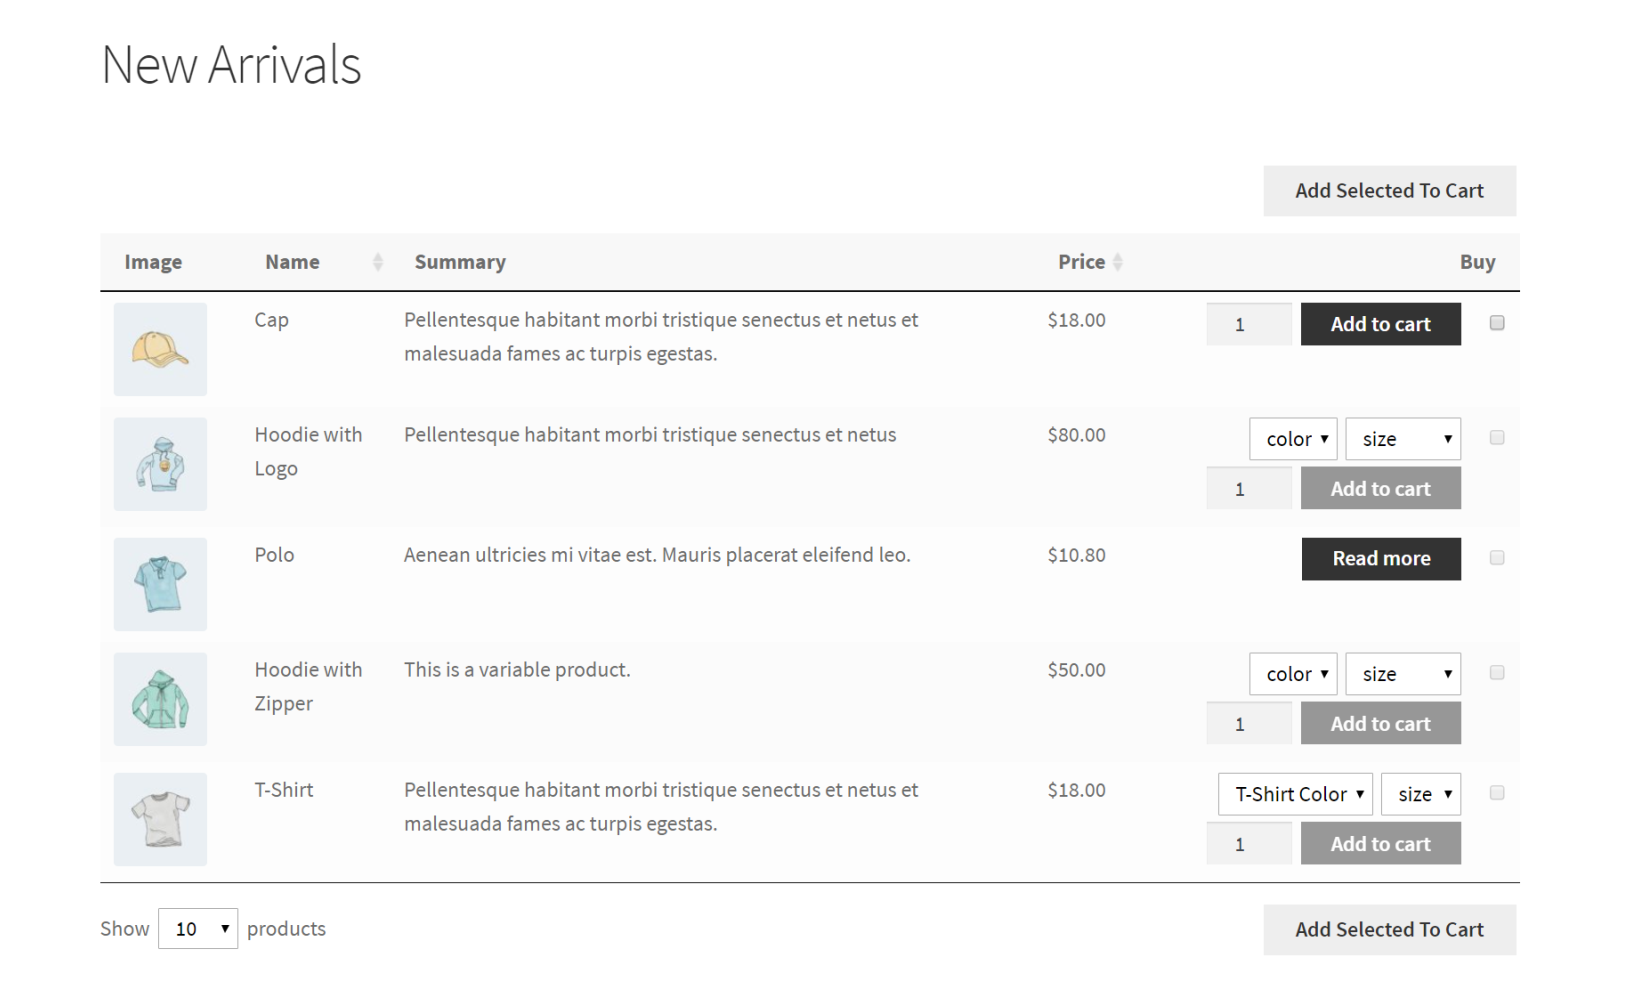Open the color dropdown for Hoodie with Logo

(1292, 438)
